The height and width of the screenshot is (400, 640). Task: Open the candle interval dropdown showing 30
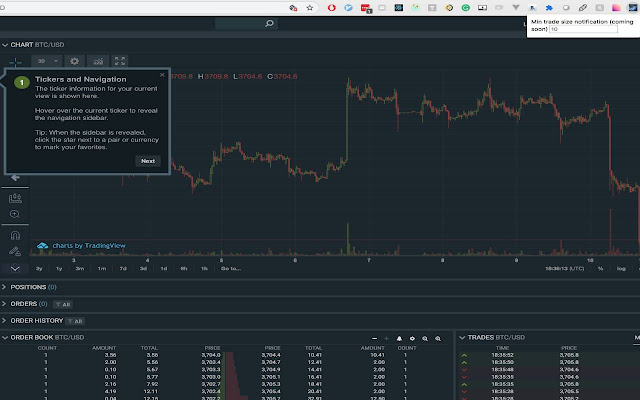tap(47, 61)
